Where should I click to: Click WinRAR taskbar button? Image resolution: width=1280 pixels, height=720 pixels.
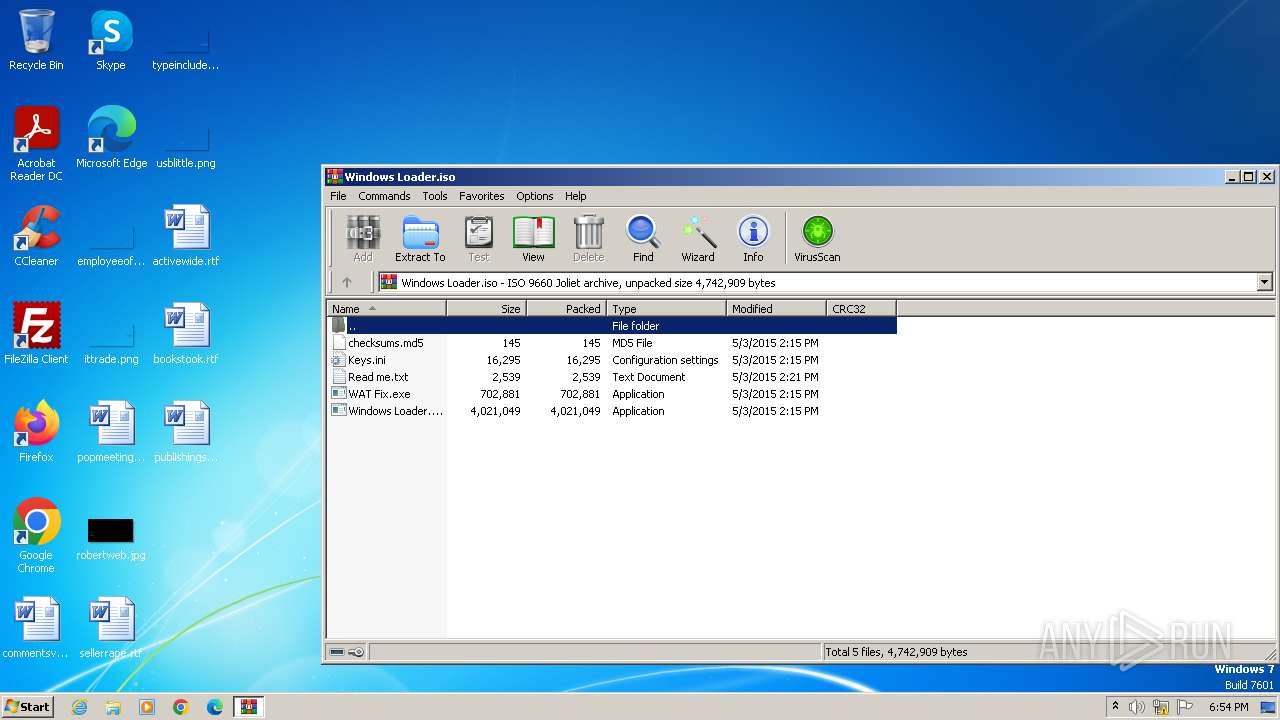pyautogui.click(x=248, y=707)
